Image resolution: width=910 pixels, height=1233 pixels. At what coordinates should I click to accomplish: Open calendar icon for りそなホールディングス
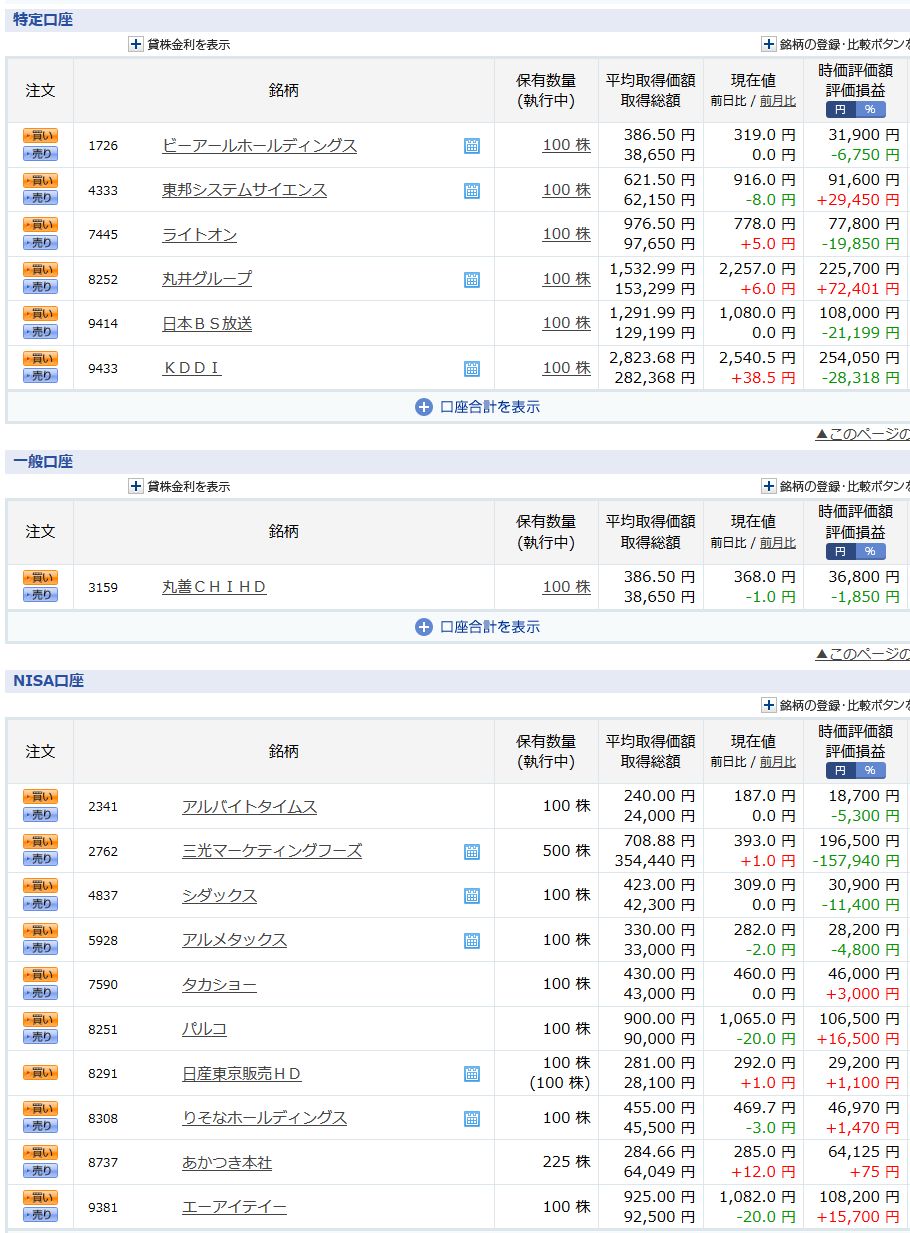pyautogui.click(x=472, y=1119)
